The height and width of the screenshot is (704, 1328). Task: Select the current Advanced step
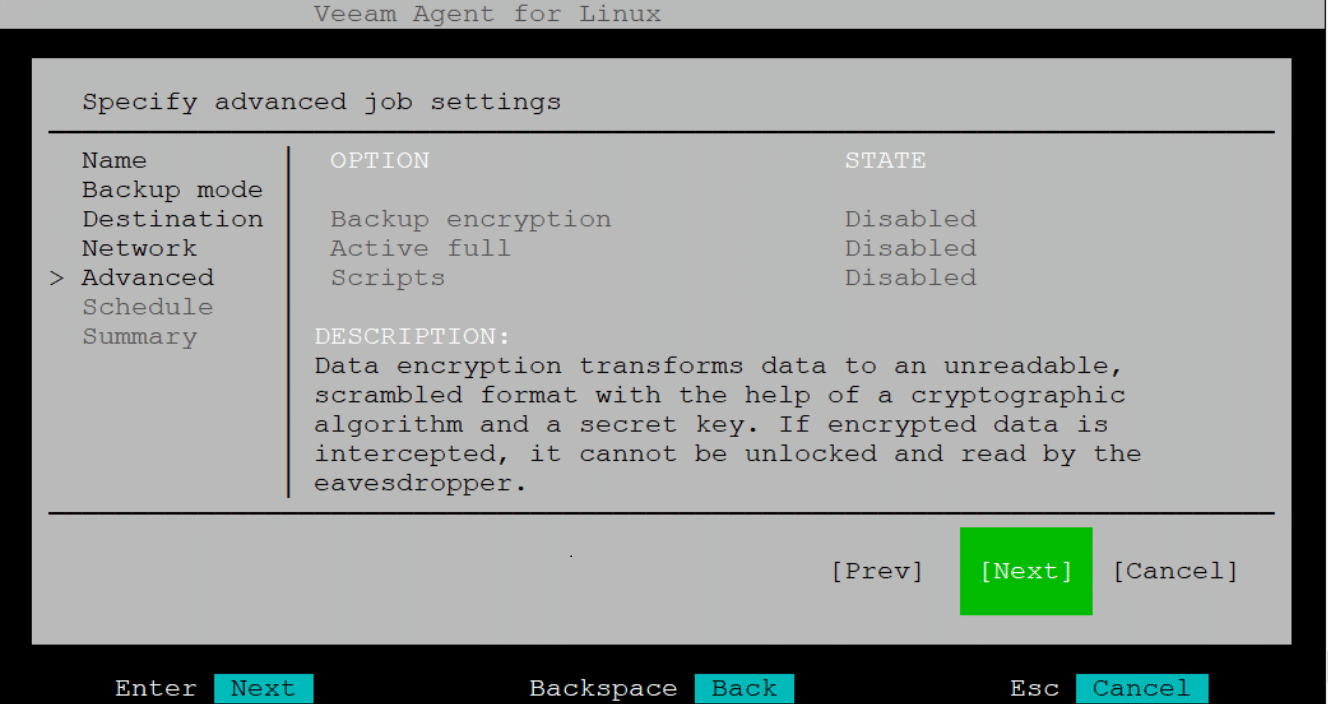[x=147, y=278]
